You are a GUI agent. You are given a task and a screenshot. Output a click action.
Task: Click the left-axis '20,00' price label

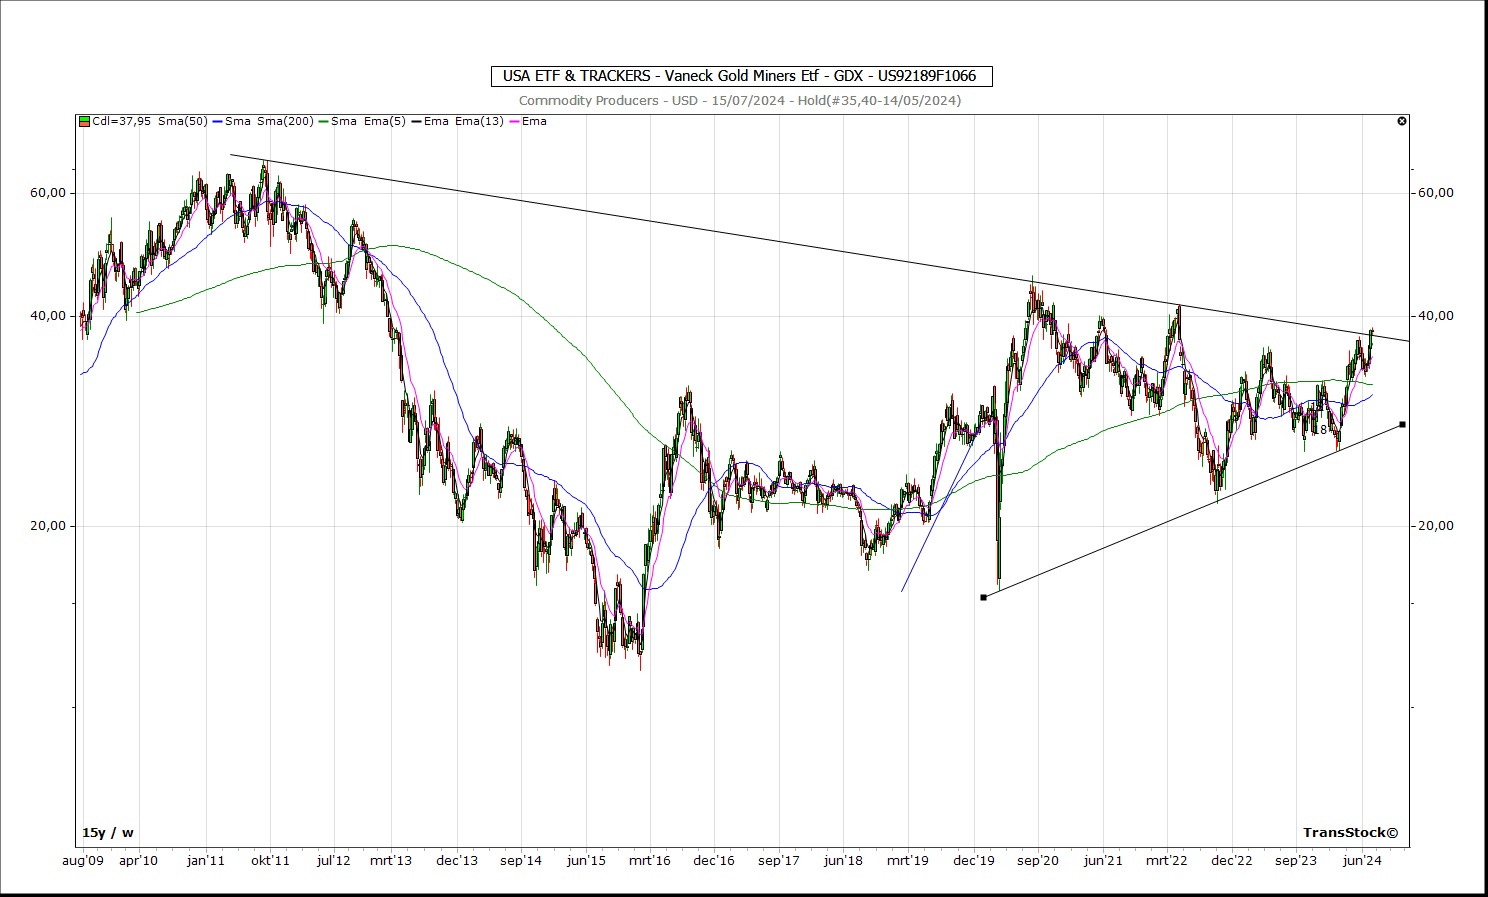tap(49, 526)
